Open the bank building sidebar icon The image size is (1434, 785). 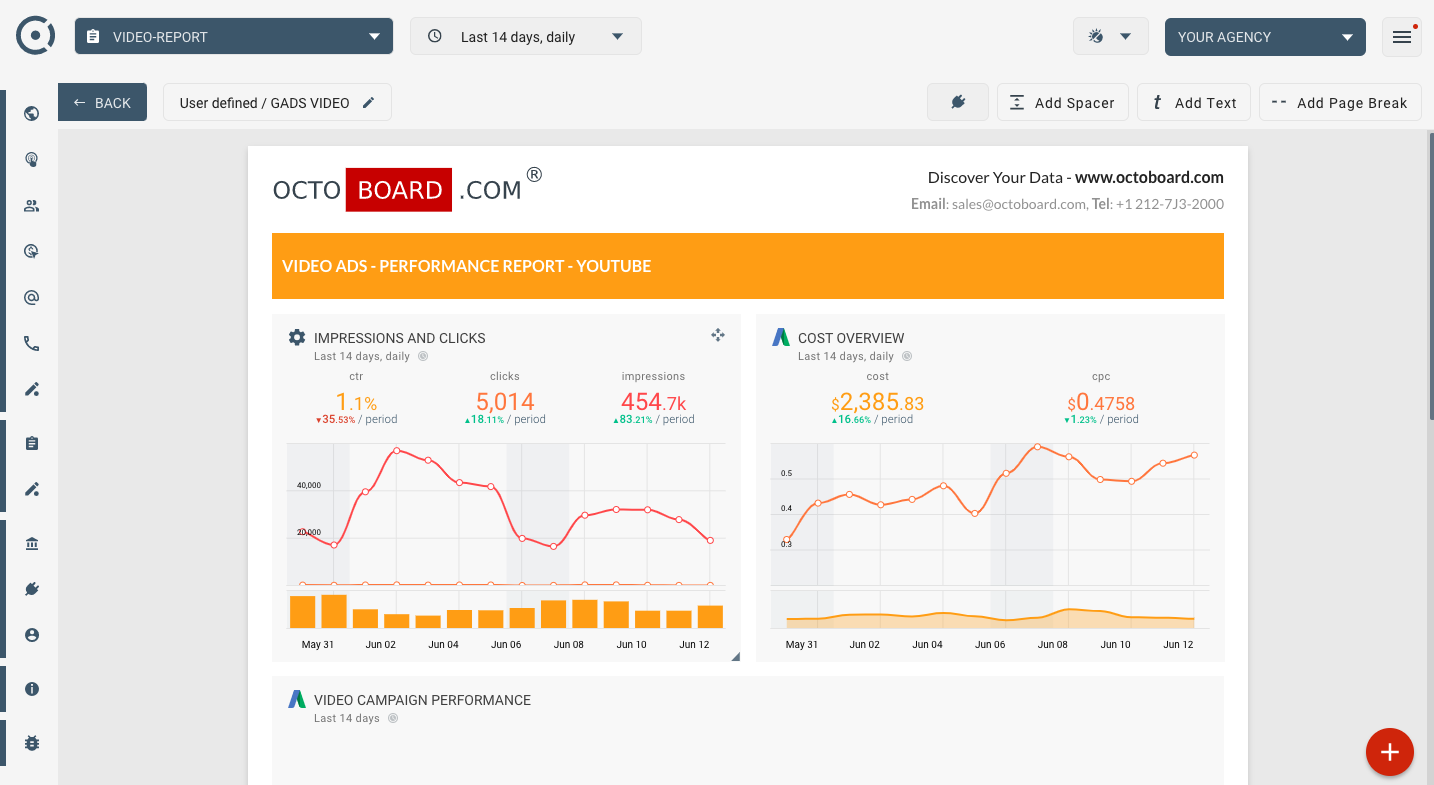(x=32, y=544)
